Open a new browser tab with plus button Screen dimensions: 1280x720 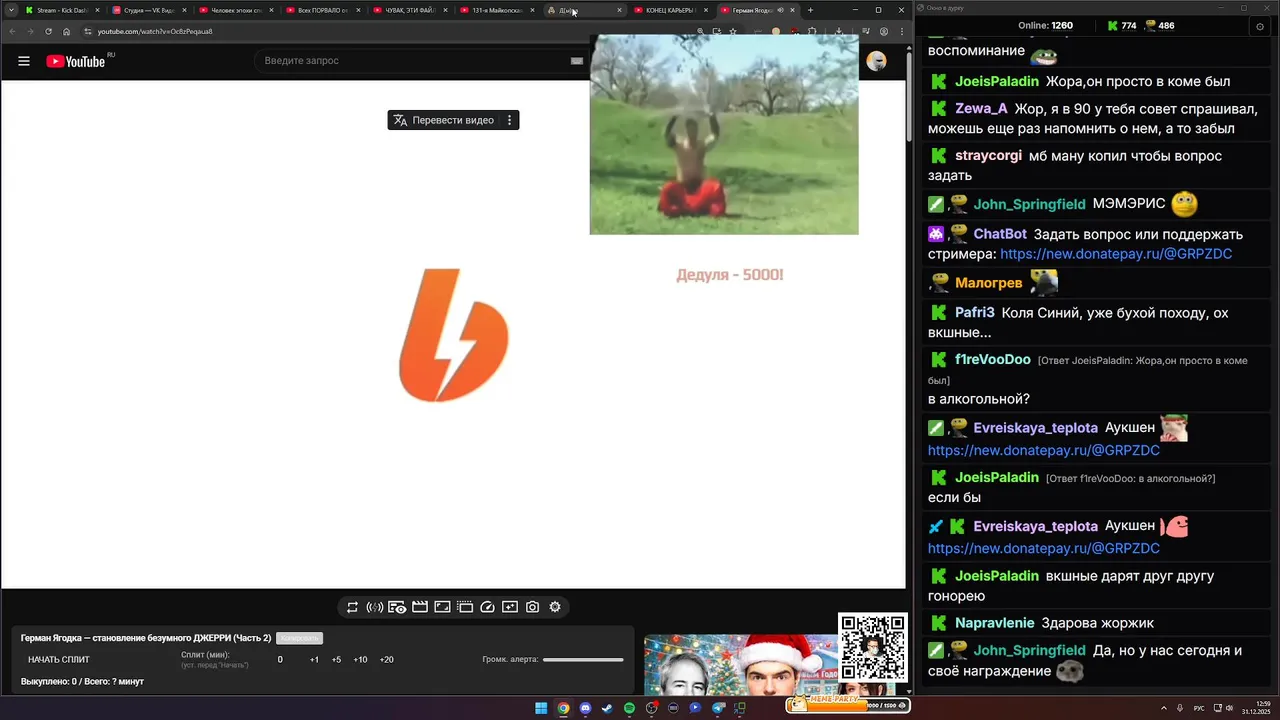pos(810,10)
